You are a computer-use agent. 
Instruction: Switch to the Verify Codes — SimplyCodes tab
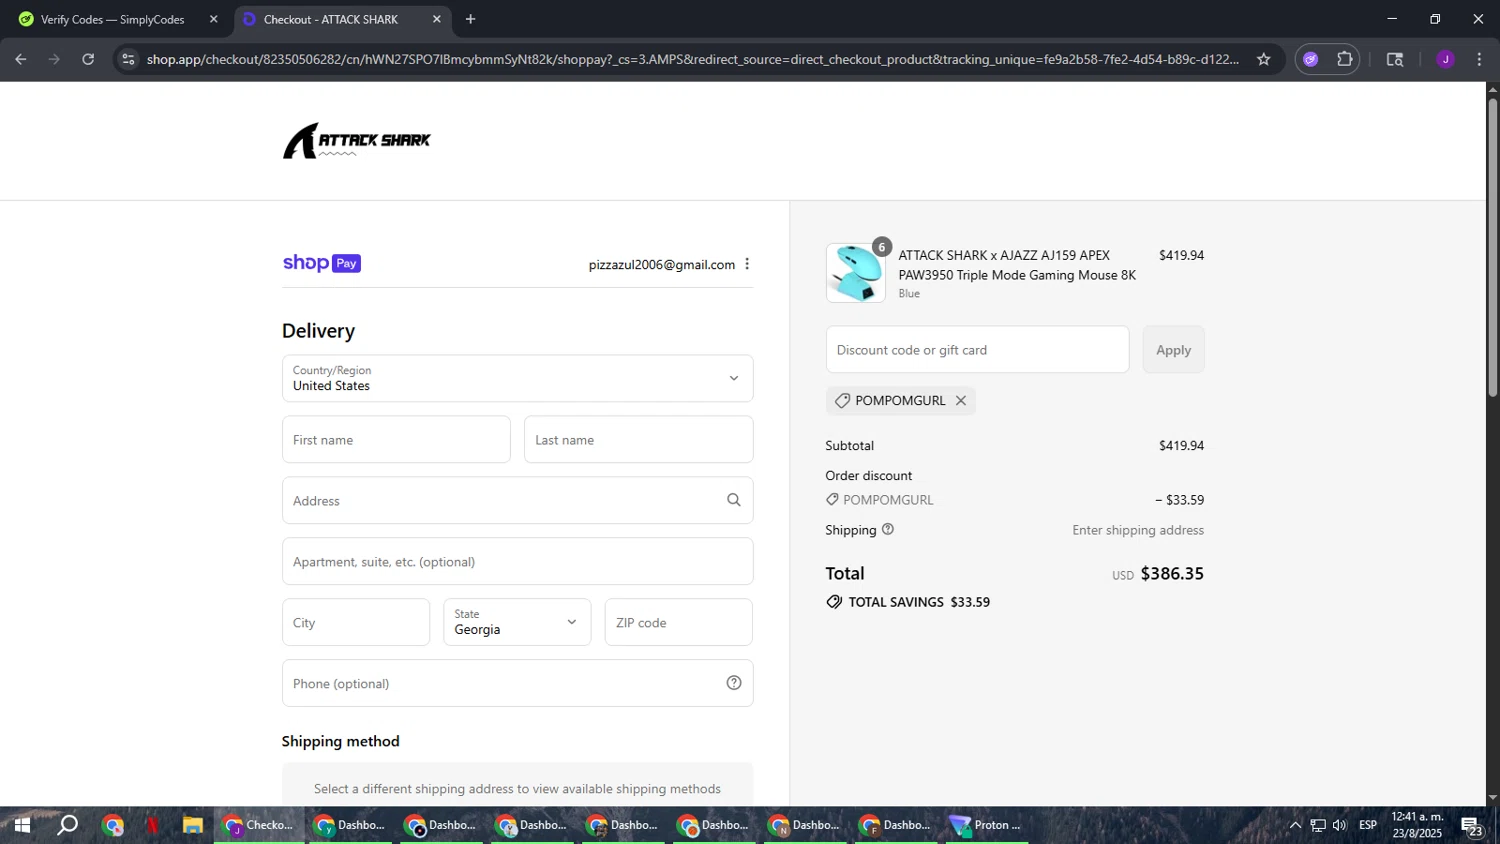[113, 19]
